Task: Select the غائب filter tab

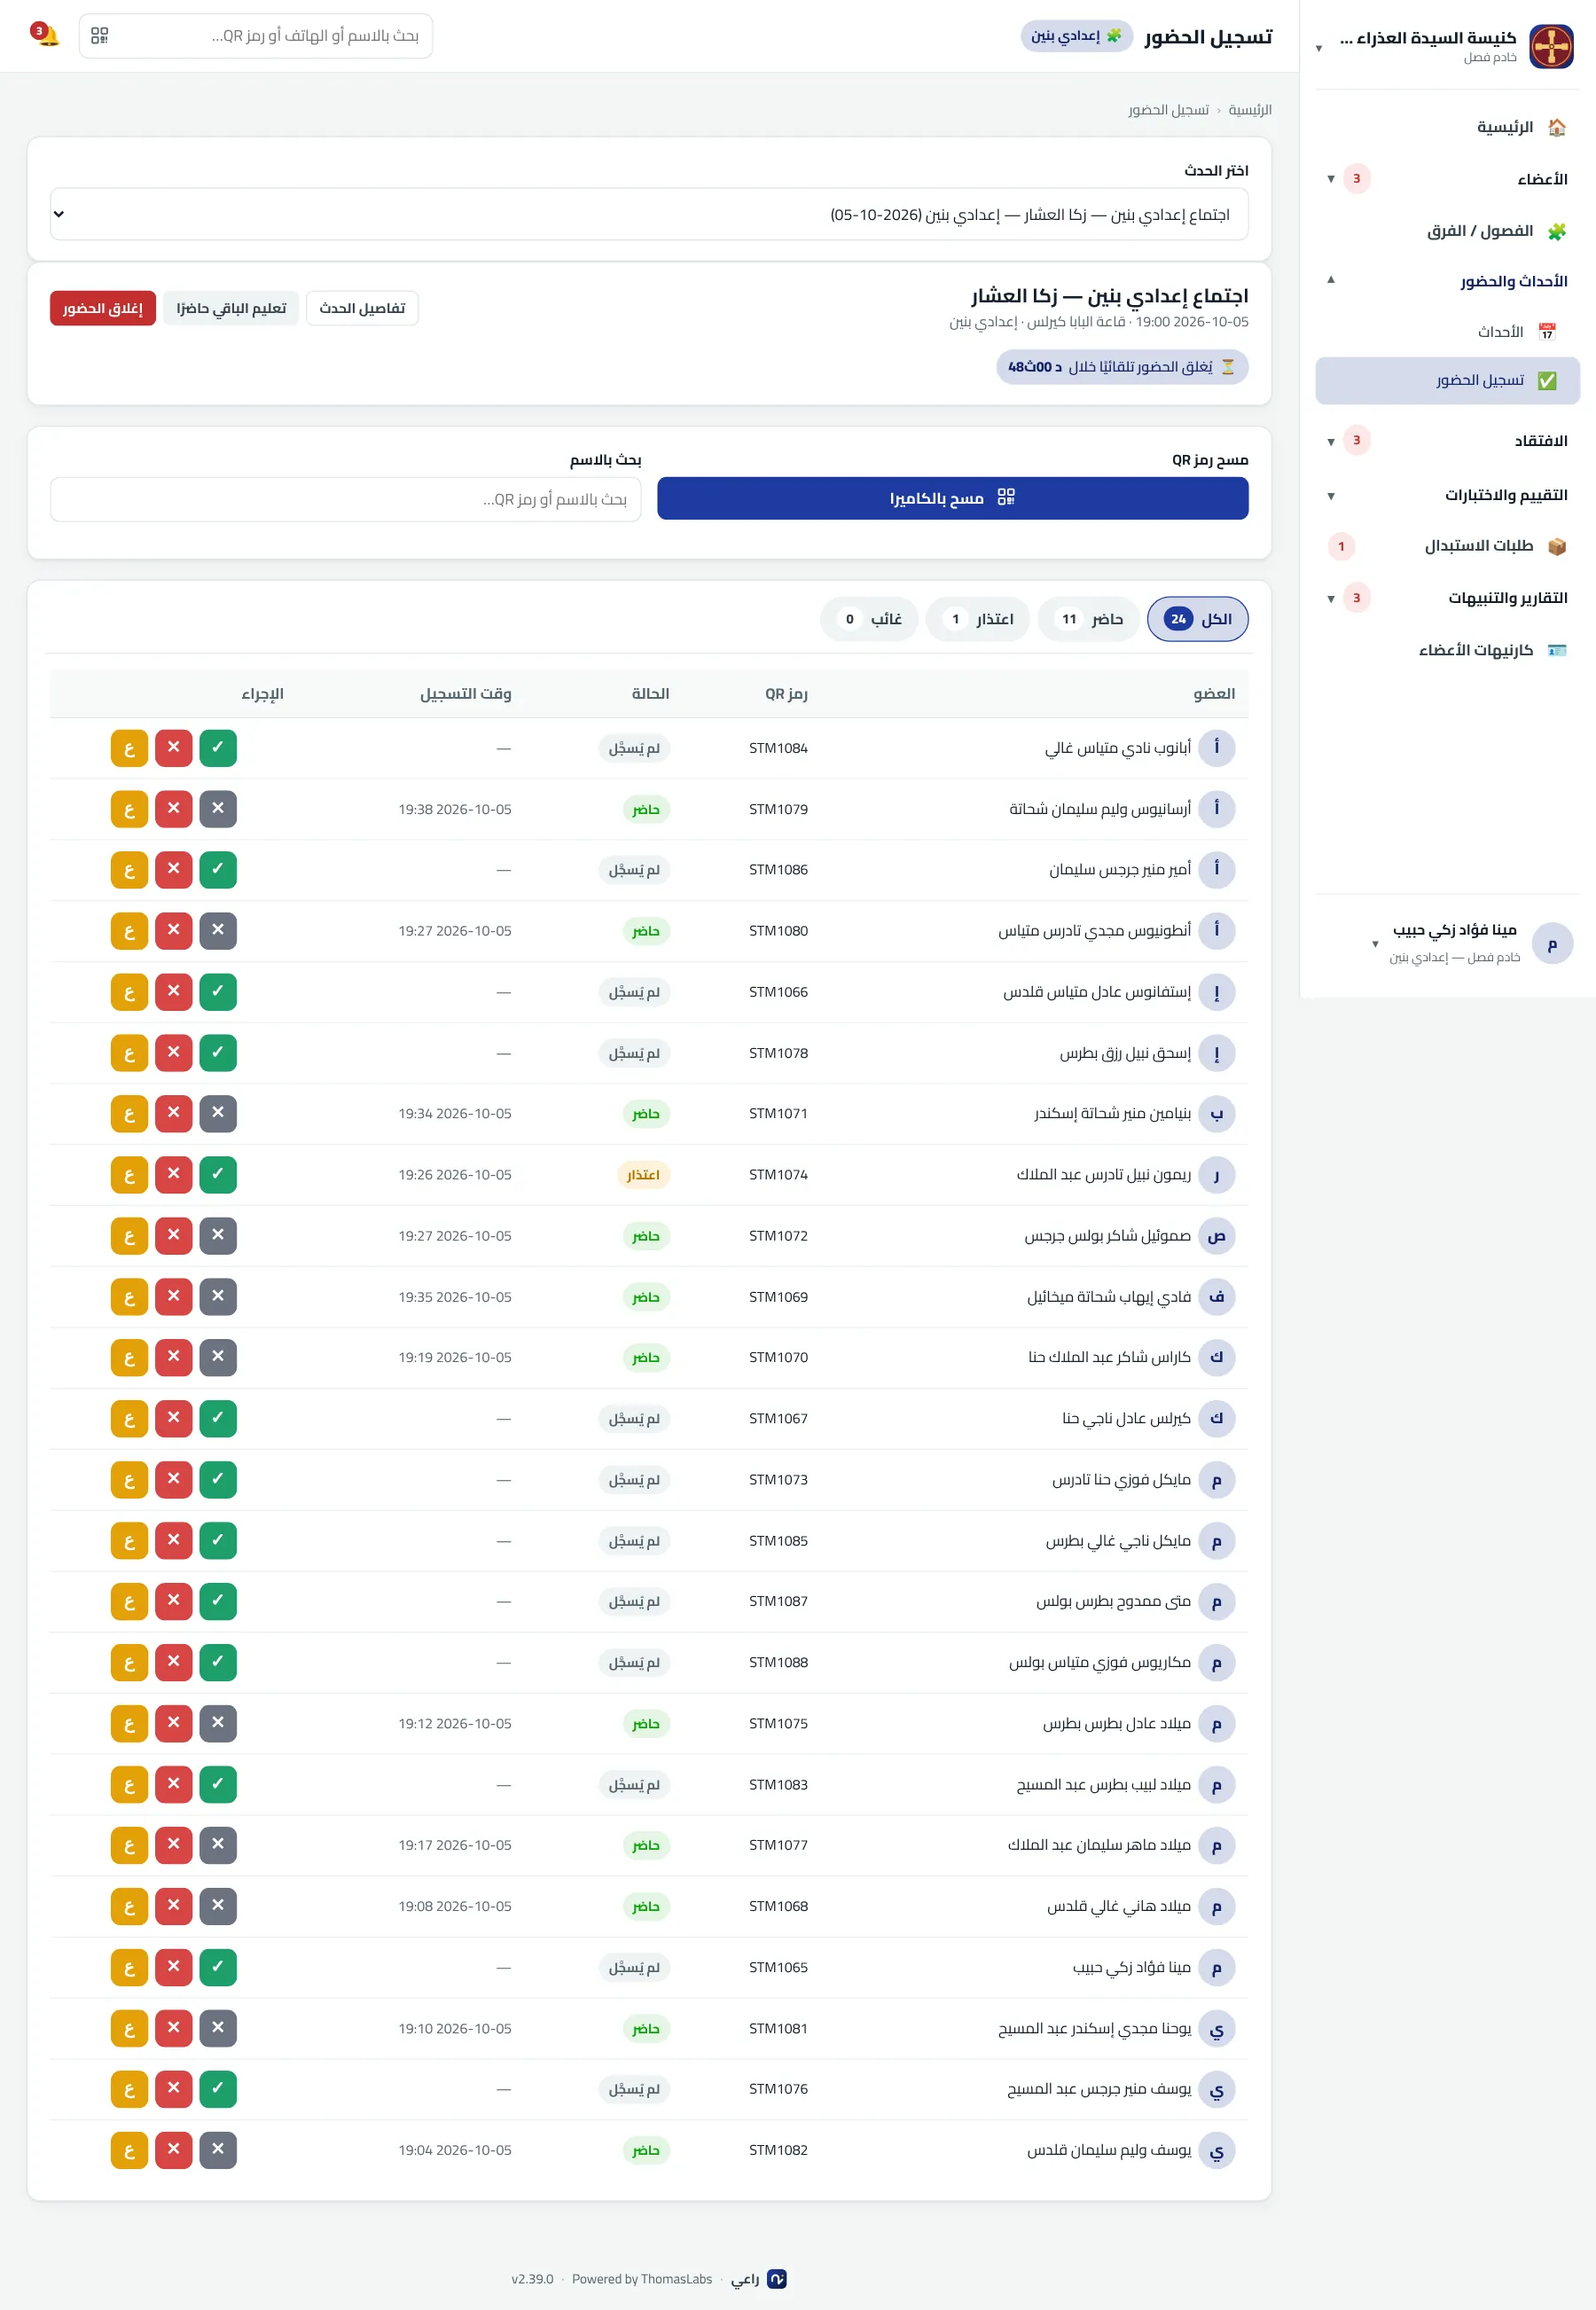Action: click(x=869, y=619)
